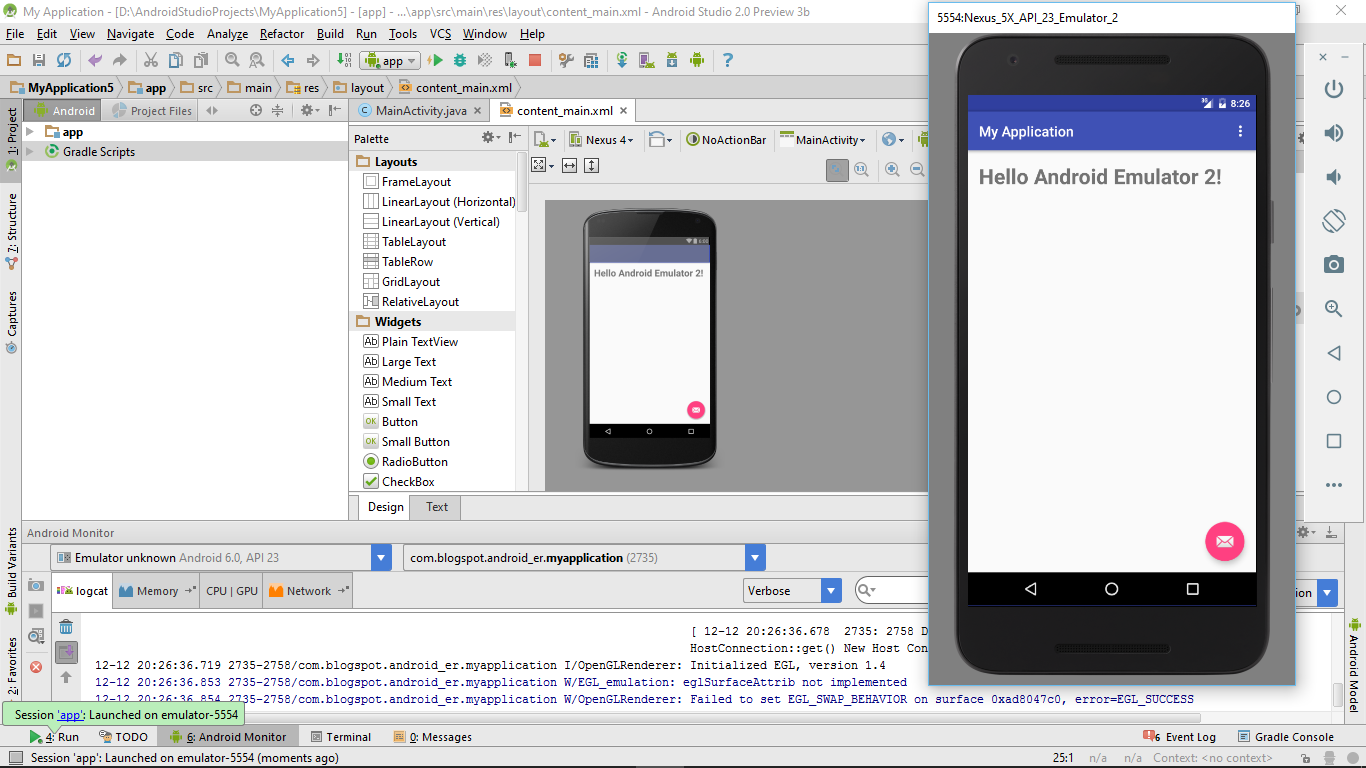Click the Synchronize refresh icon in the toolbar
The width and height of the screenshot is (1366, 768).
click(x=64, y=60)
